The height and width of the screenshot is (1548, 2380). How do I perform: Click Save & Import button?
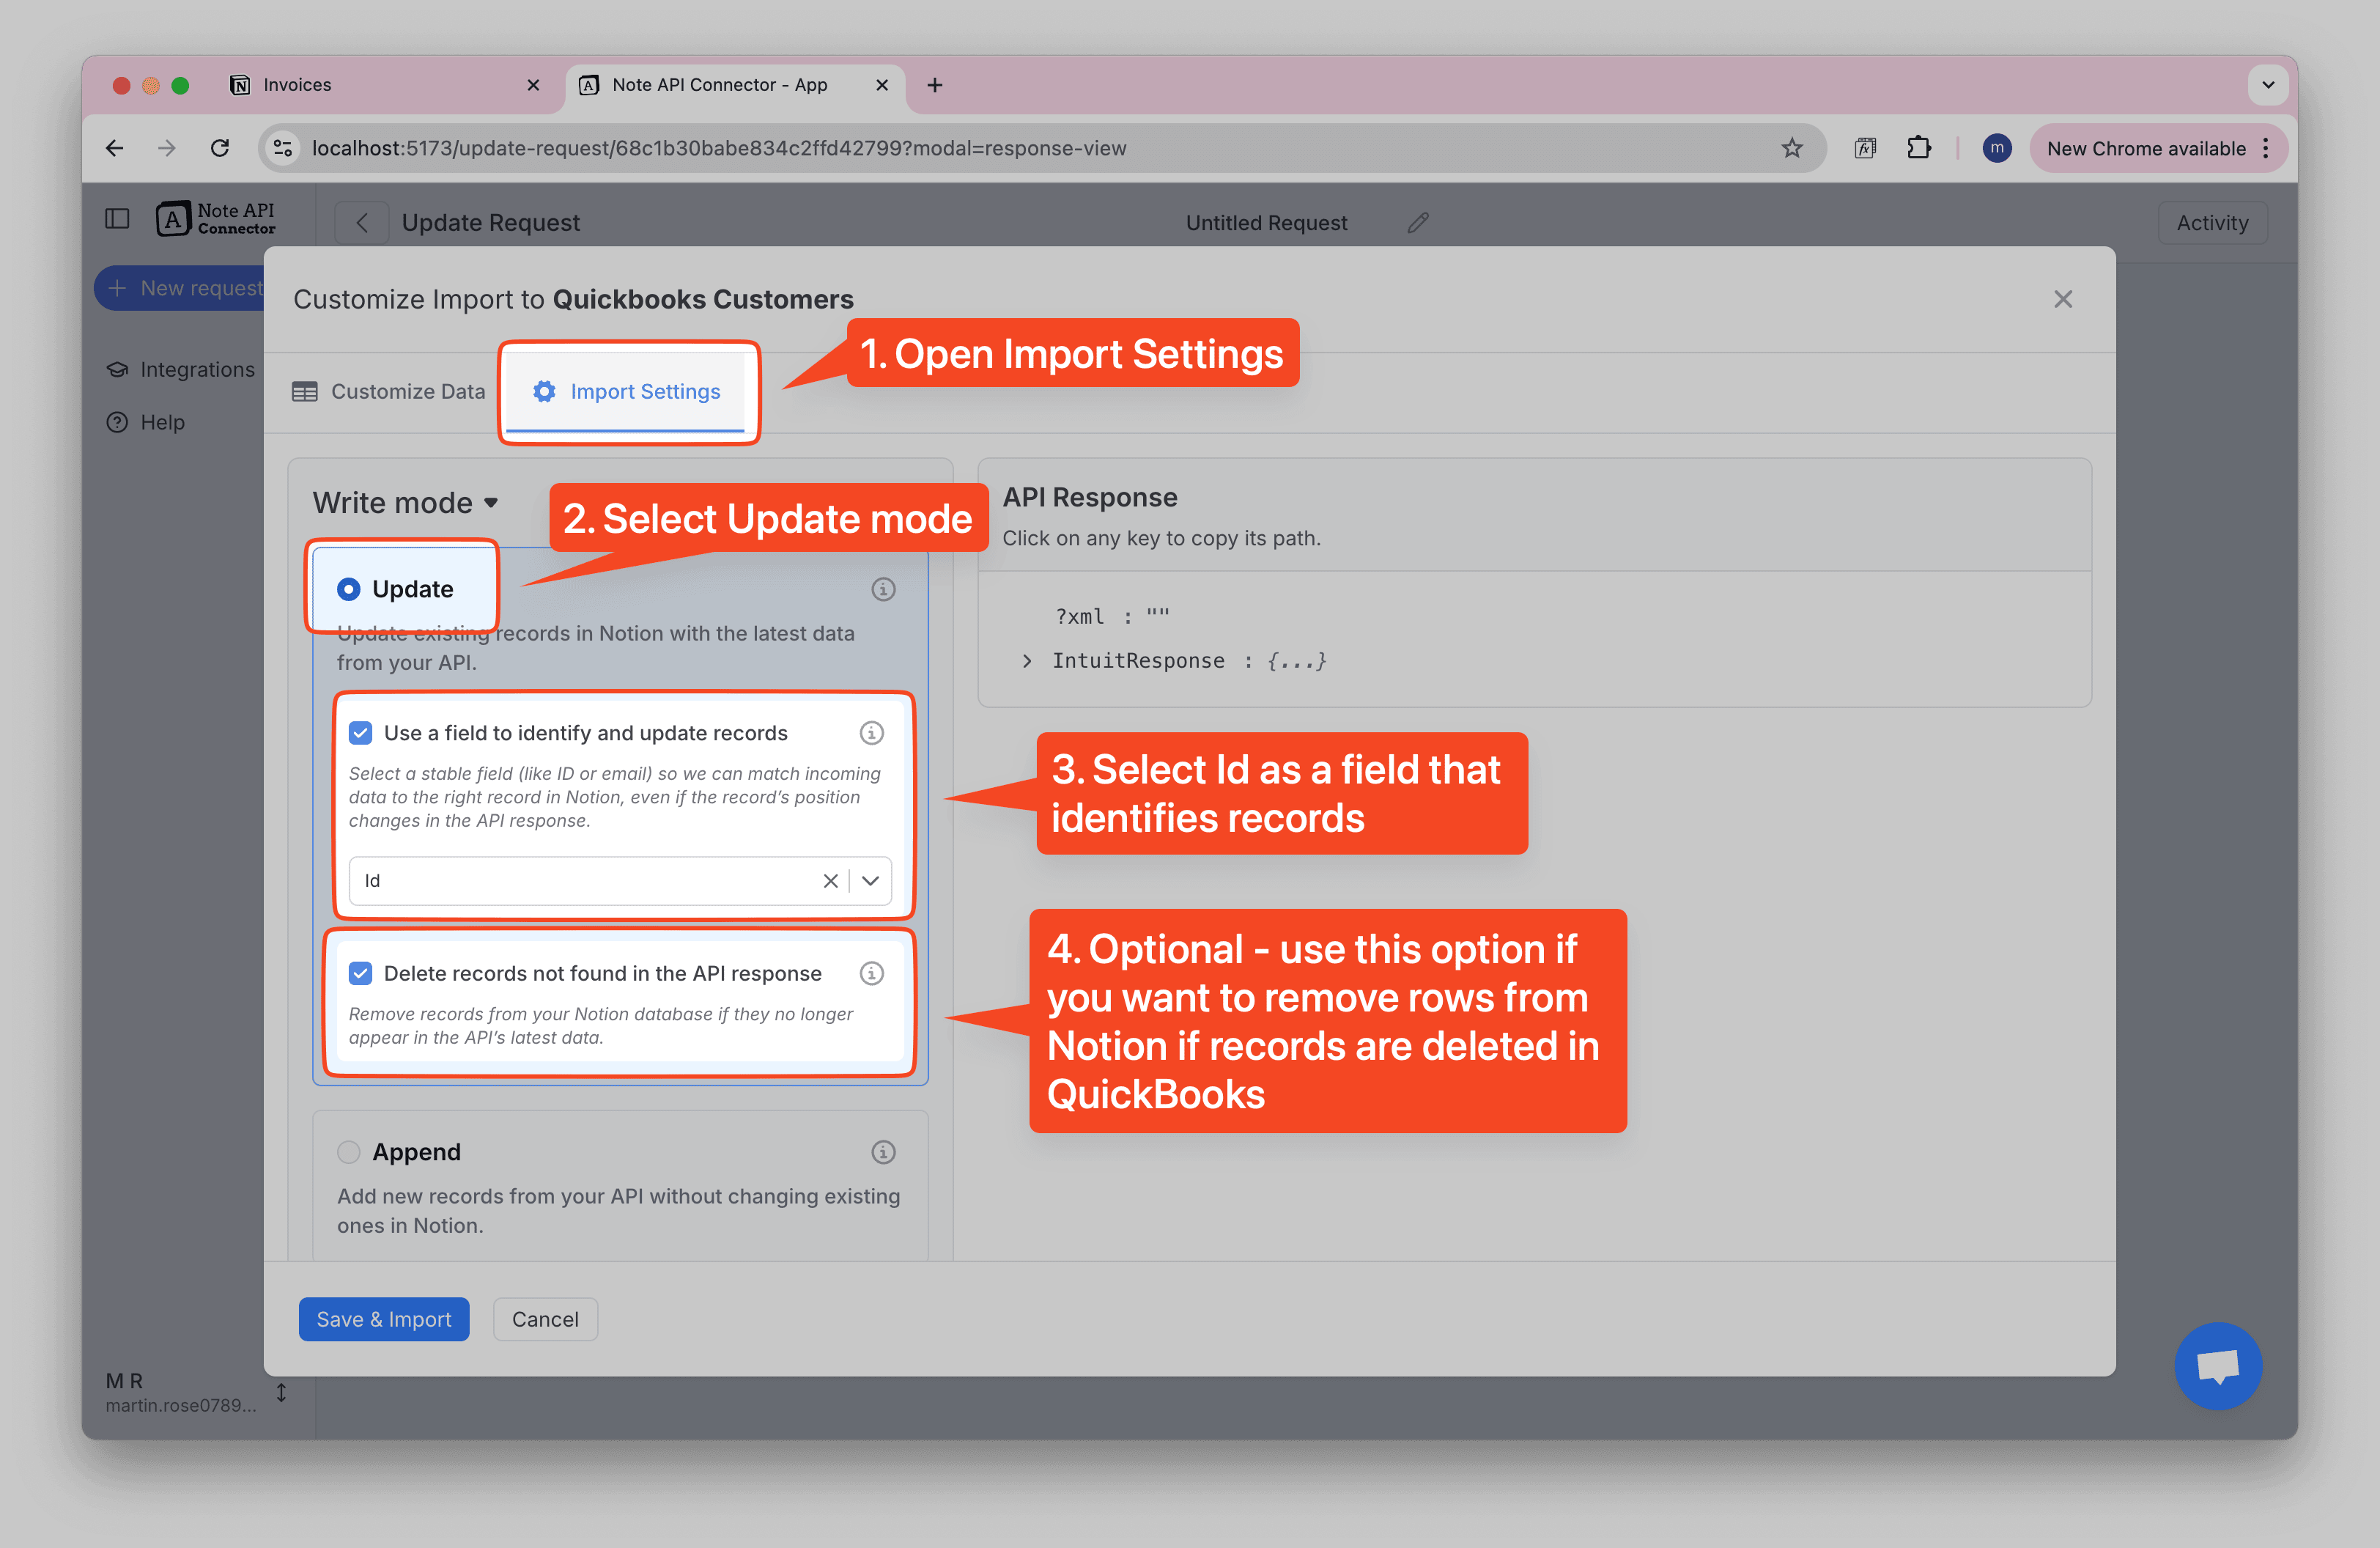pos(384,1319)
